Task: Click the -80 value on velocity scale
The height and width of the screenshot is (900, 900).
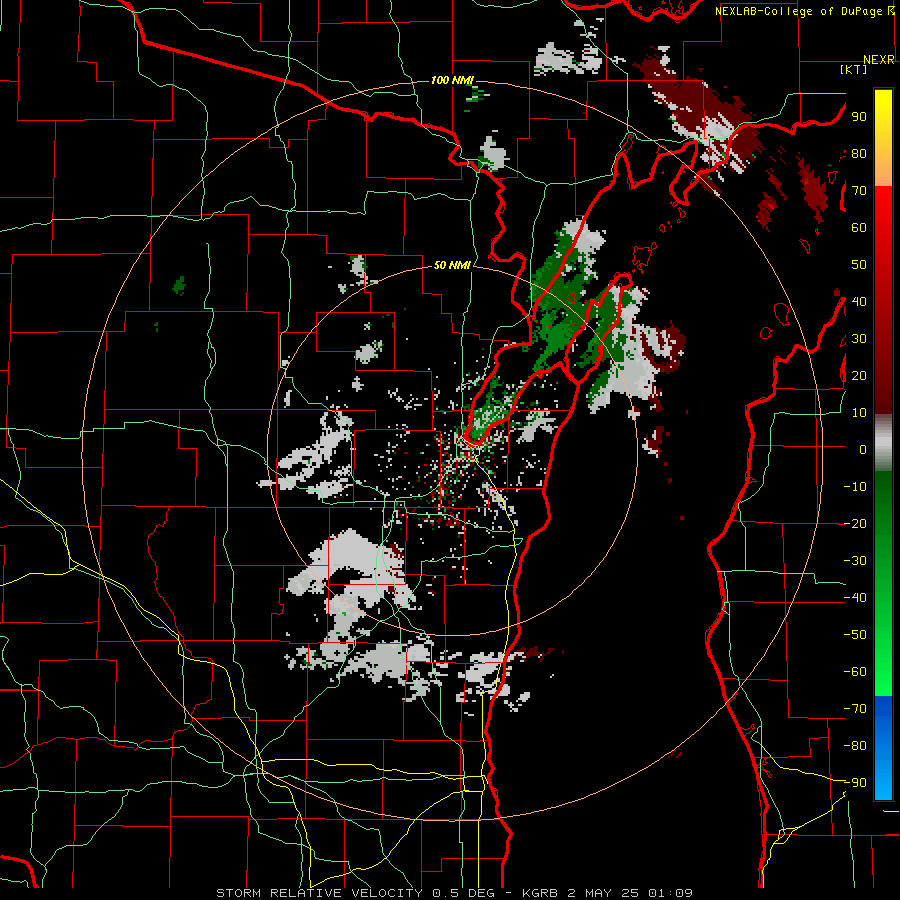Action: (x=855, y=746)
